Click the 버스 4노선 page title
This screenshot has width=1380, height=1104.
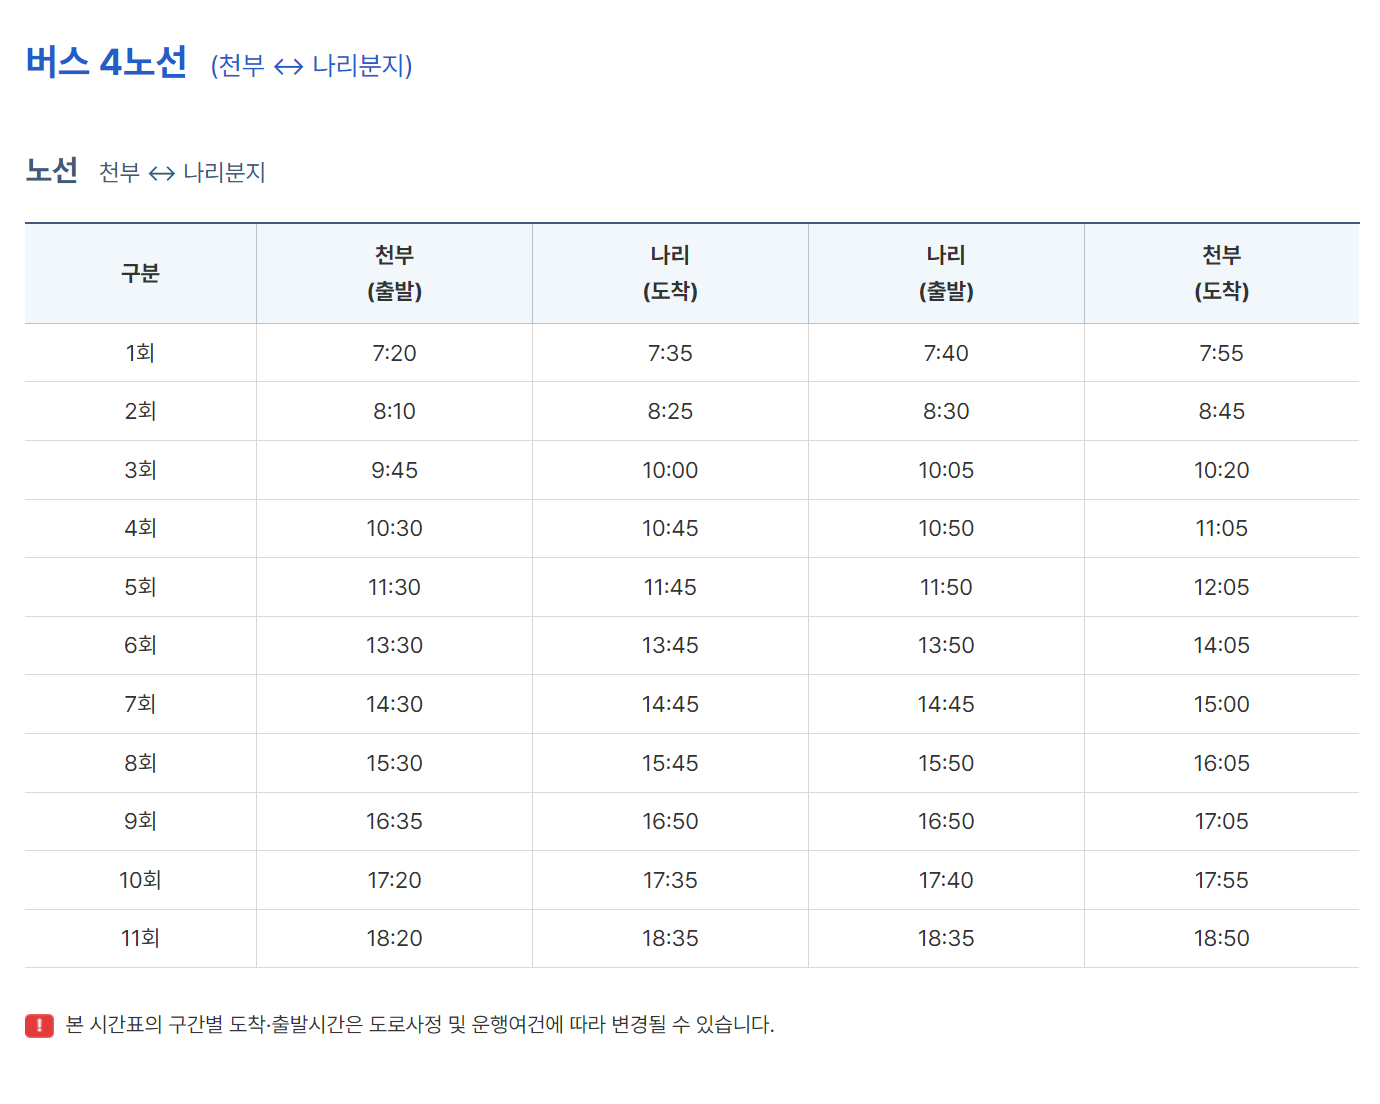point(106,63)
